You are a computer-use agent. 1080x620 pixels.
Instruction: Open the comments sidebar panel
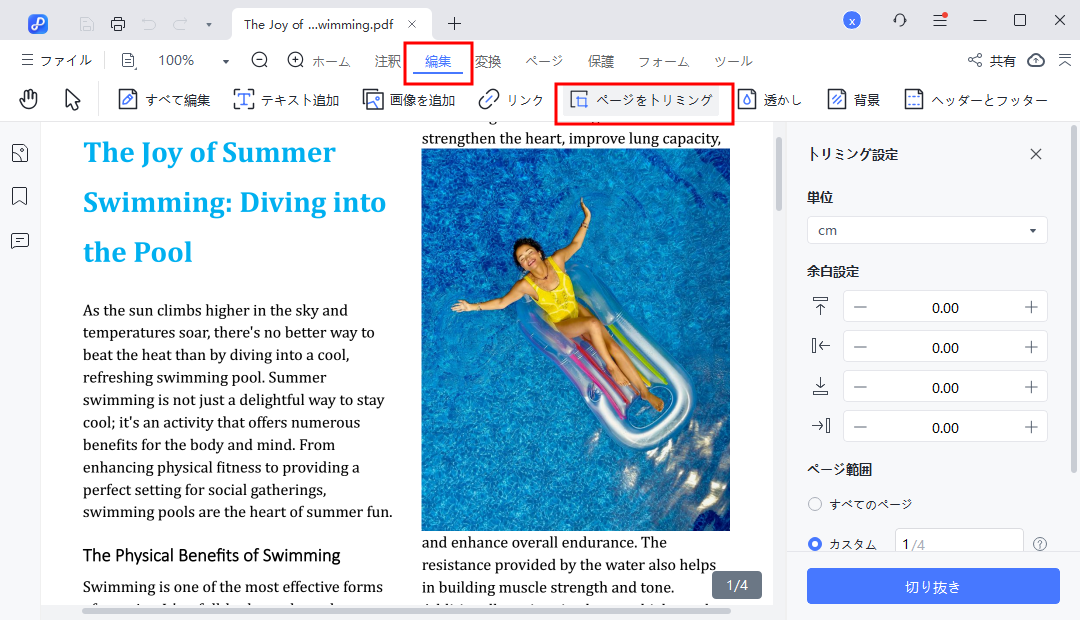(x=20, y=241)
